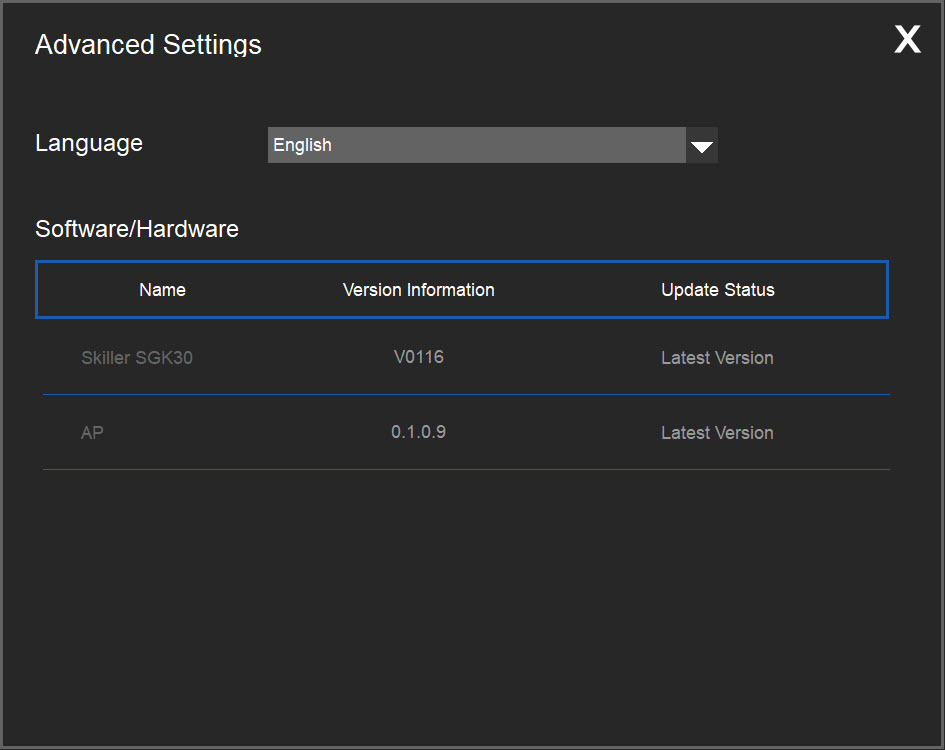
Task: Click Latest Version for Skiller SGK30
Action: pos(717,358)
